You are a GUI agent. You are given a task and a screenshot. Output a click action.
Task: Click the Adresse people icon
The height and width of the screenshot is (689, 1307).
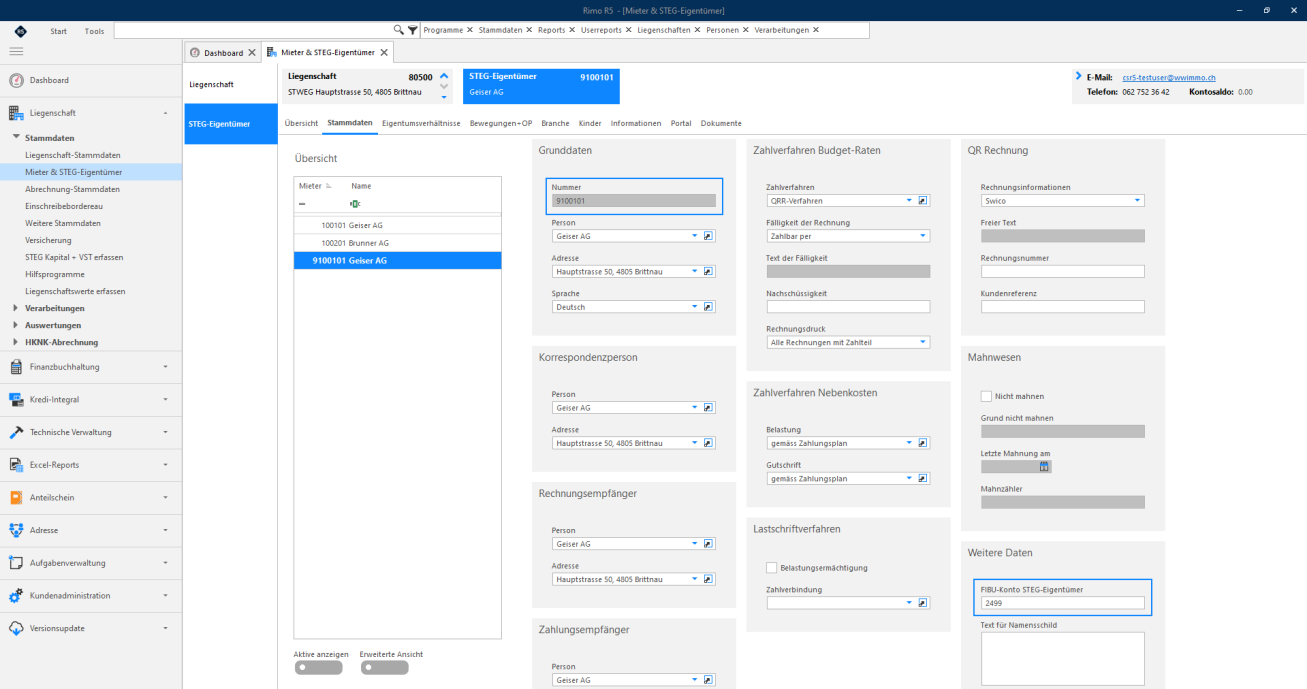tap(16, 530)
